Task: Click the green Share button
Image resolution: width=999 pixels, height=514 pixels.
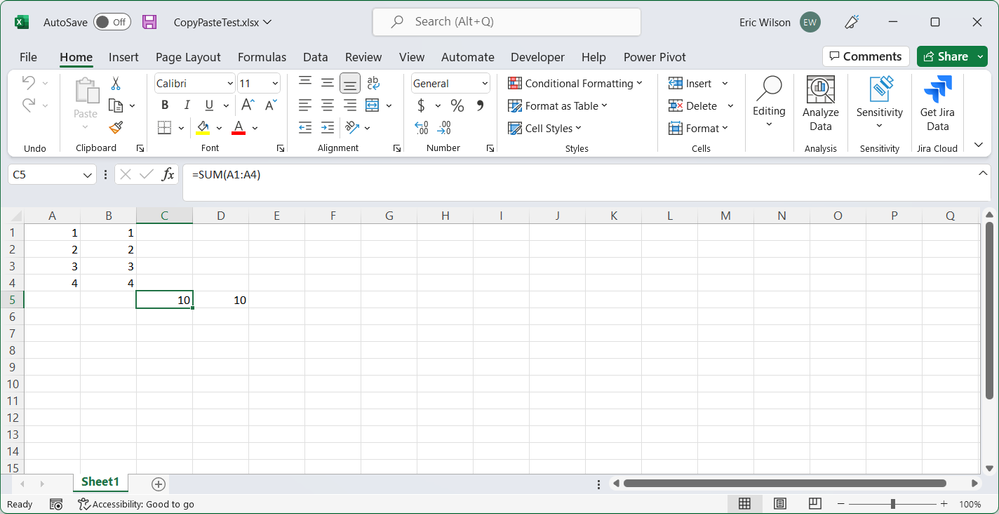Action: [x=951, y=57]
